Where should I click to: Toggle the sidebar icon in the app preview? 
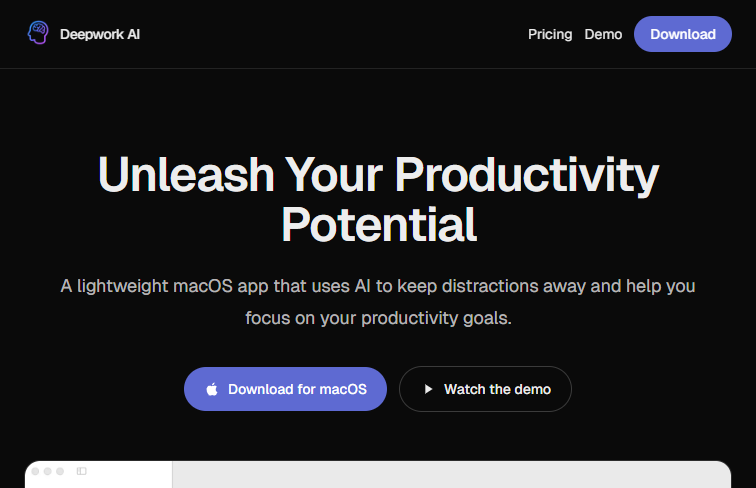[81, 471]
